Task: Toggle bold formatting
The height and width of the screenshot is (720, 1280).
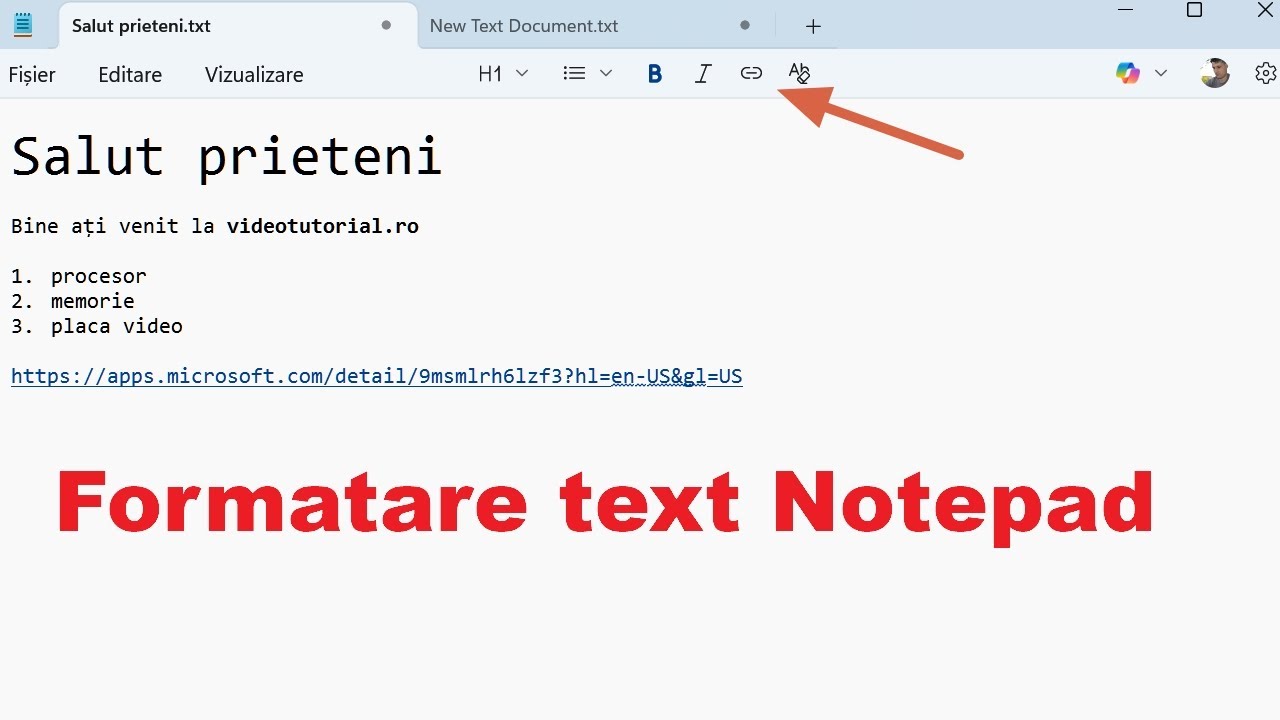Action: pos(655,74)
